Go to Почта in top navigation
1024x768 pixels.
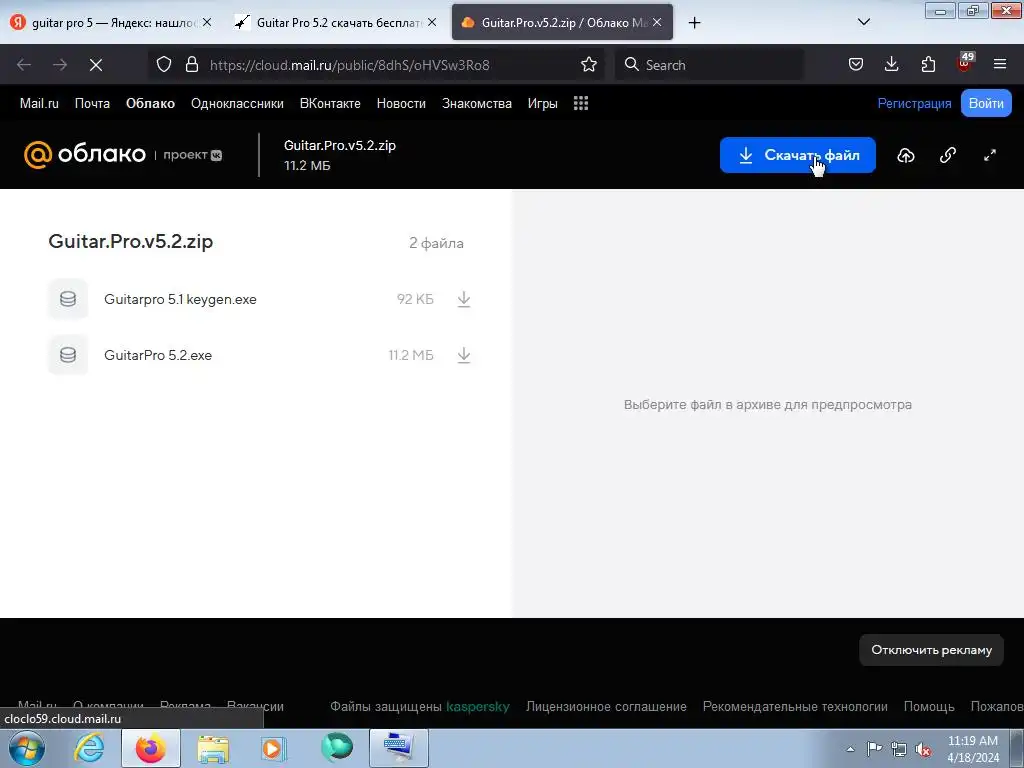click(x=92, y=103)
